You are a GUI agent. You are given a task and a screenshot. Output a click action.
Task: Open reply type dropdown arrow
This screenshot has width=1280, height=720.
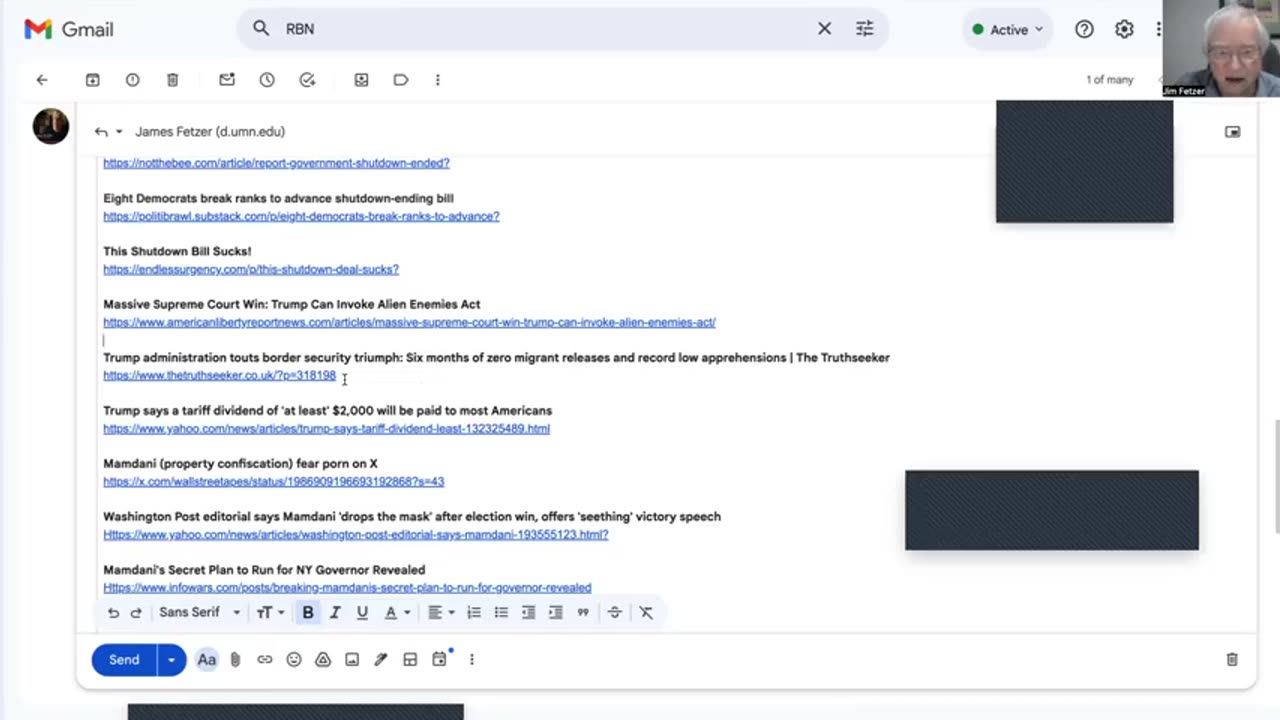click(119, 132)
